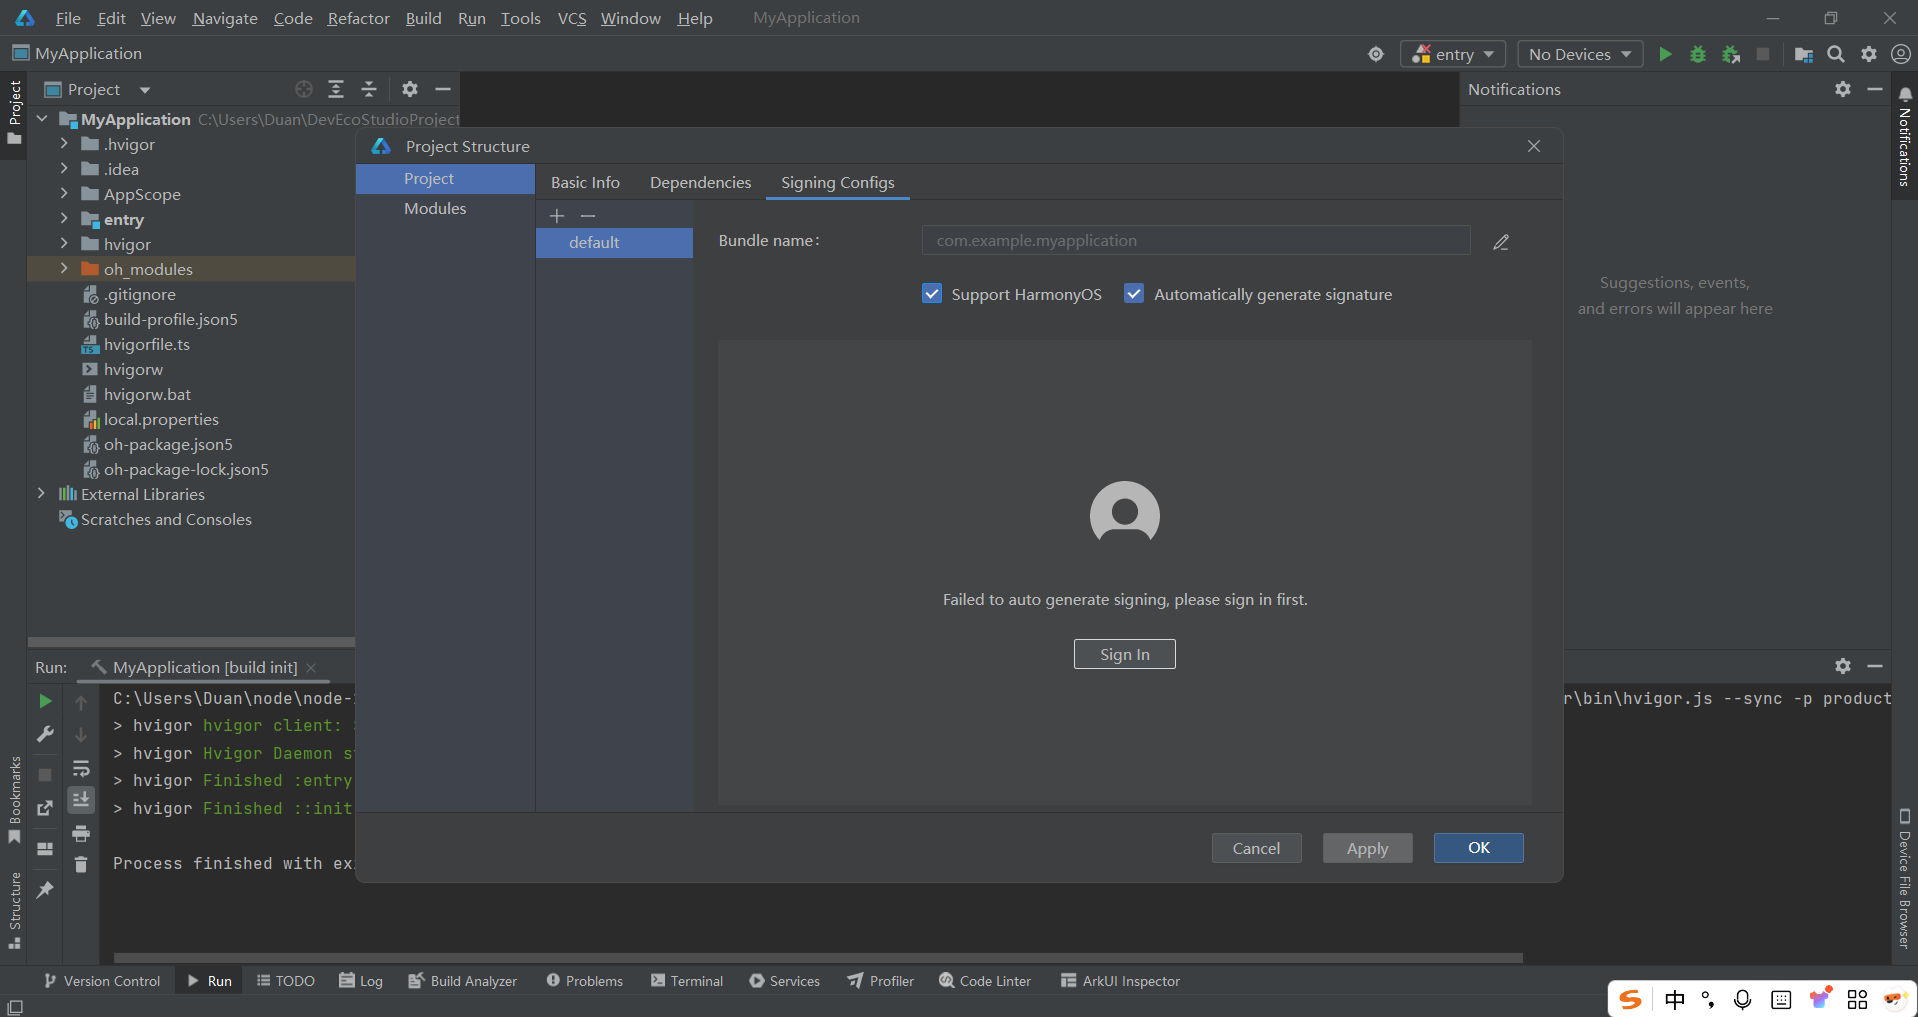Screen dimensions: 1918x1017
Task: Add a signing config with the plus icon
Action: point(557,216)
